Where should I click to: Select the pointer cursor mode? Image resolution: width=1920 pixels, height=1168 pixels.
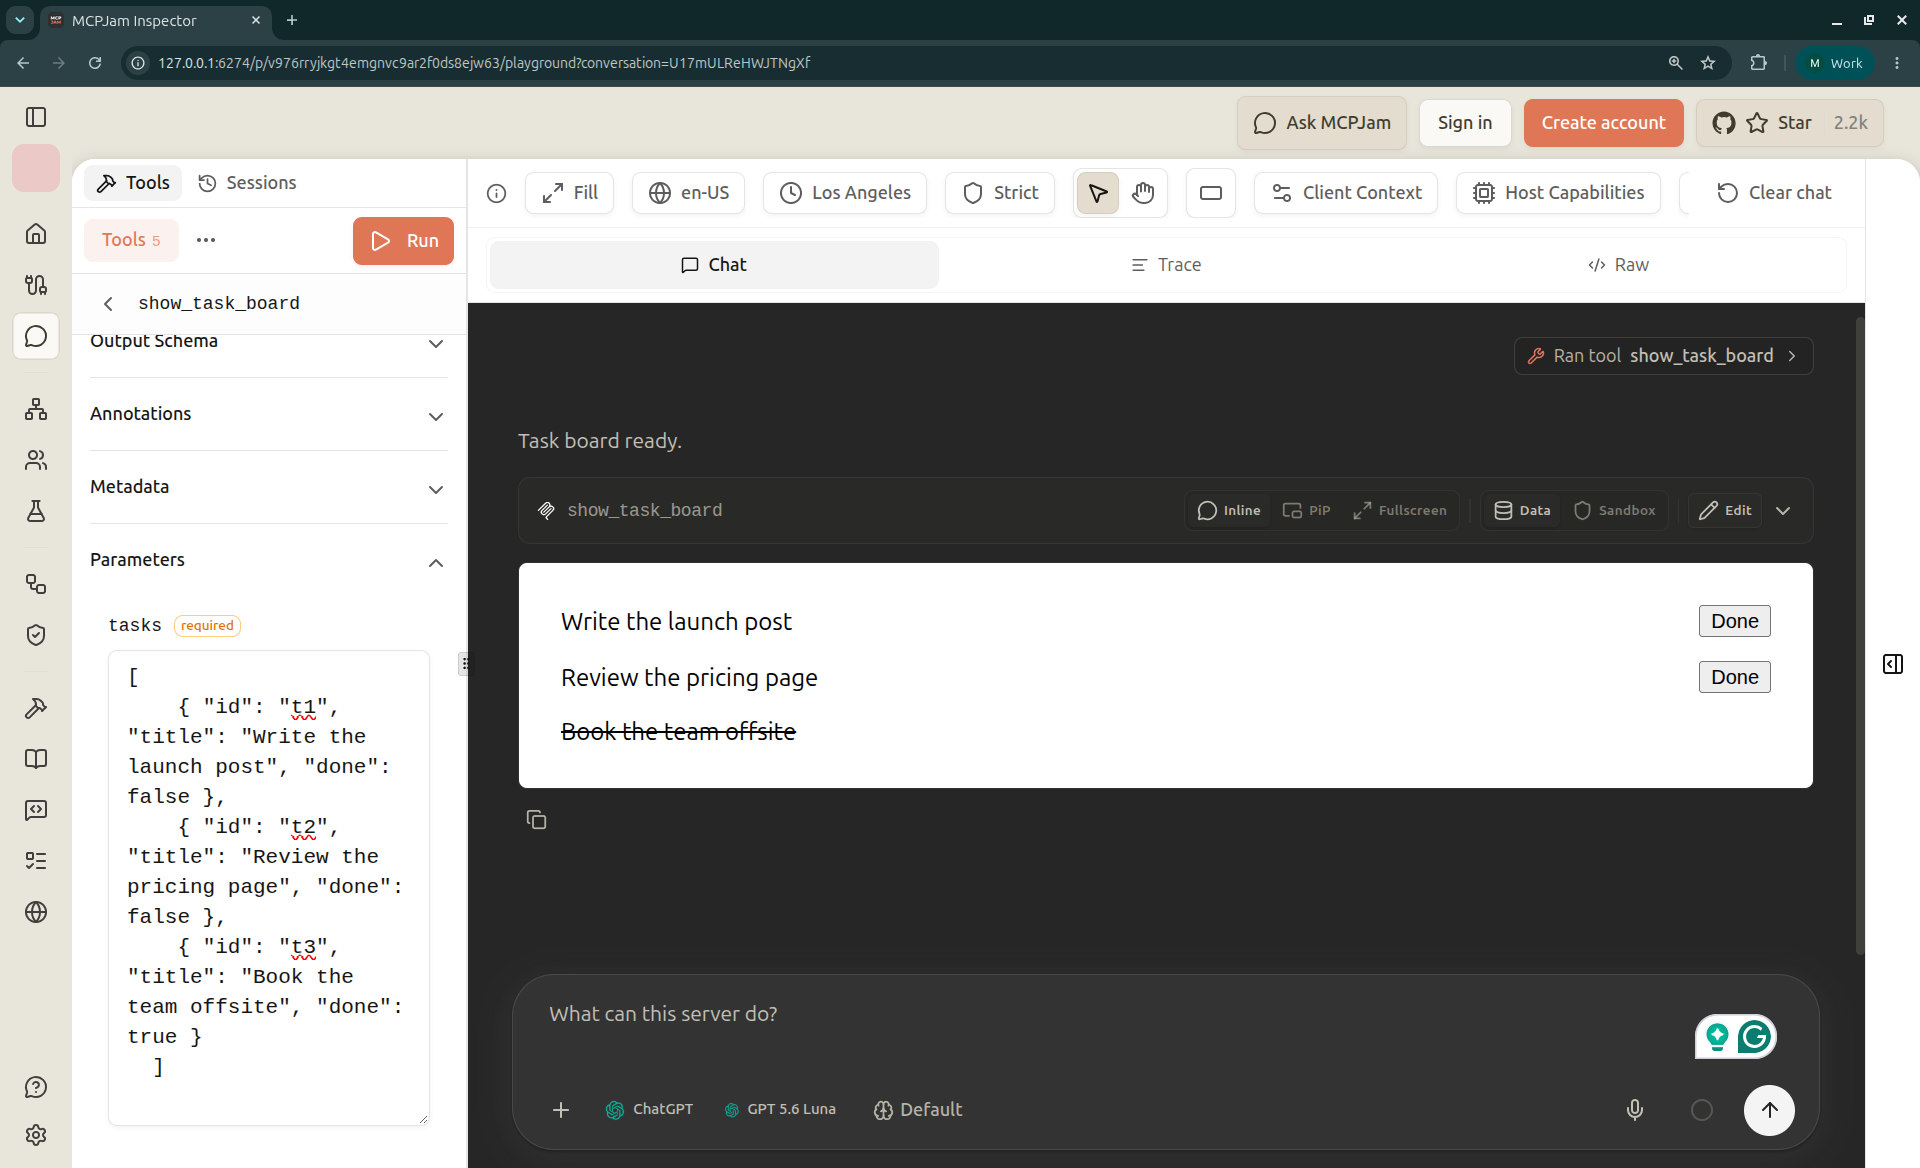tap(1098, 193)
